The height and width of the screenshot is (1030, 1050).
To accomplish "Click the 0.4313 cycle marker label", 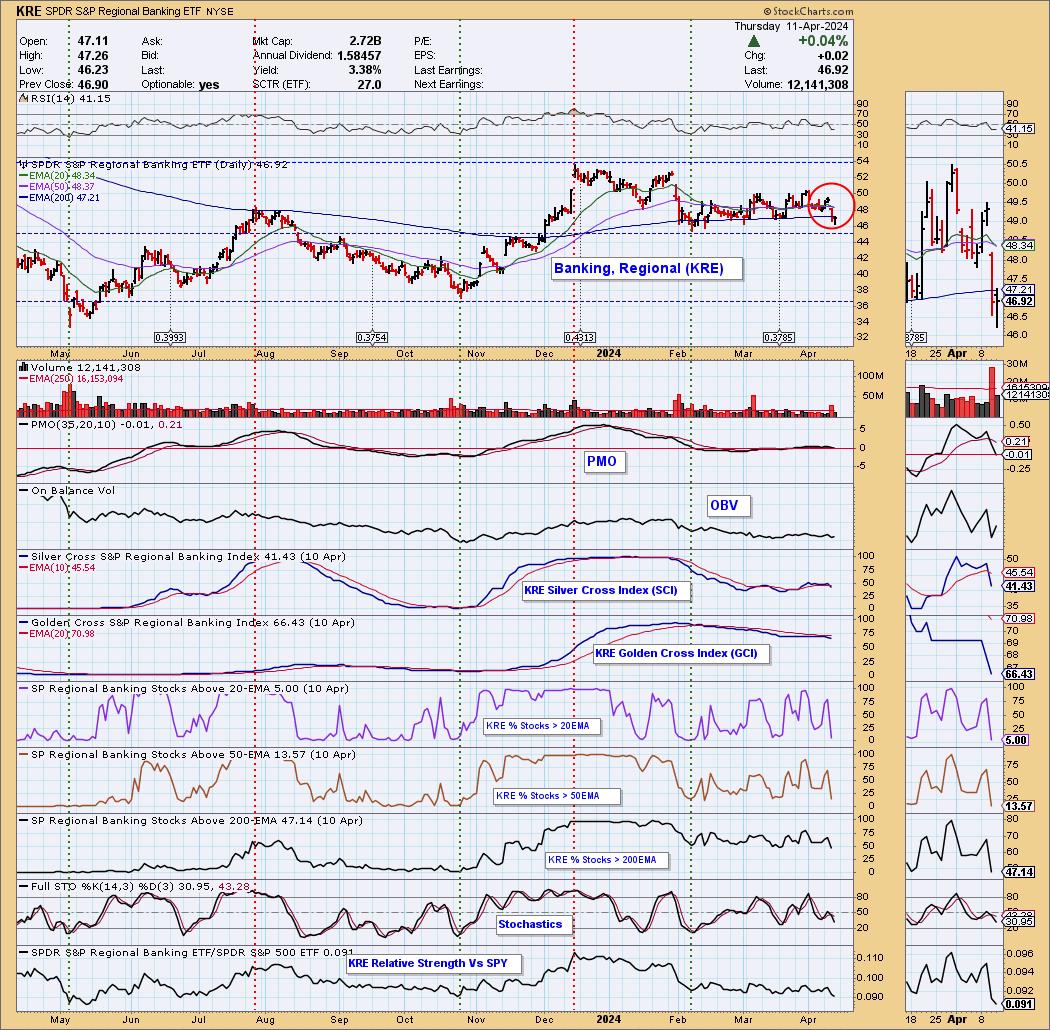I will point(580,338).
